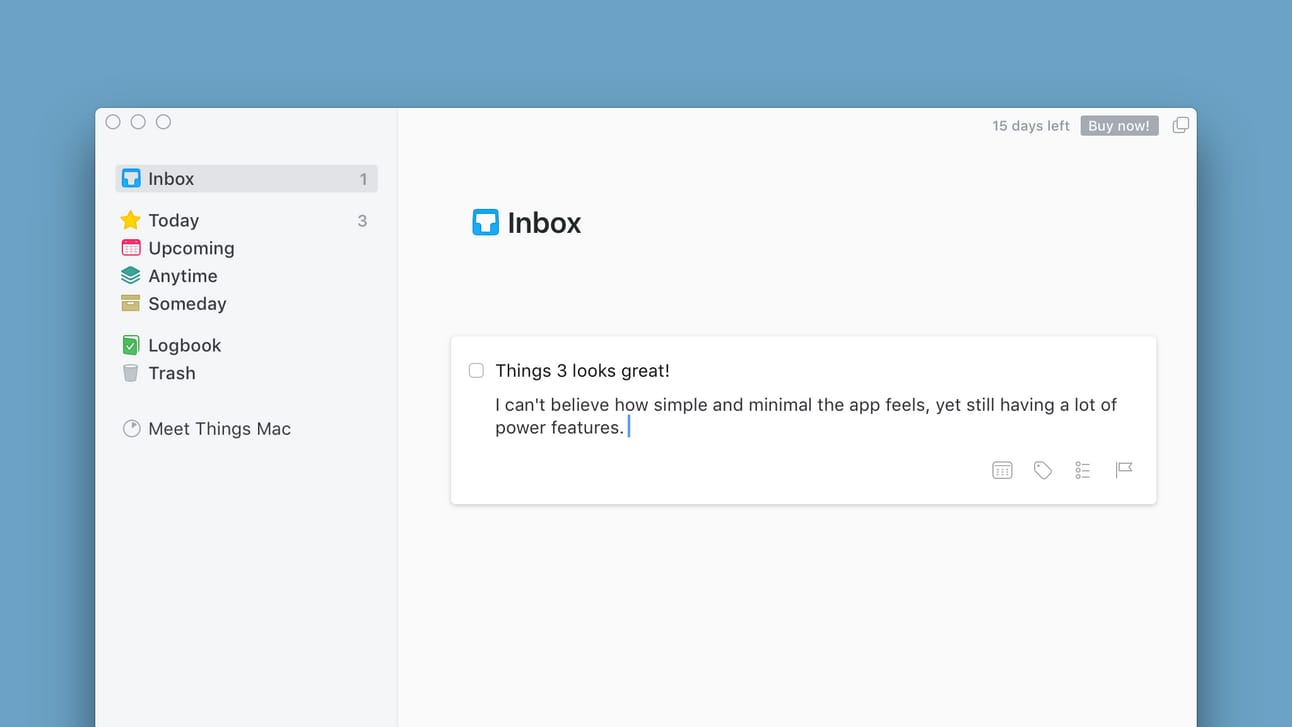1292x727 pixels.
Task: Check off 'Things 3 looks great!' to-do
Action: (476, 371)
